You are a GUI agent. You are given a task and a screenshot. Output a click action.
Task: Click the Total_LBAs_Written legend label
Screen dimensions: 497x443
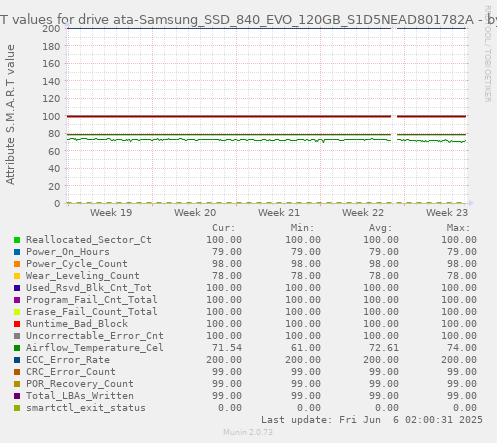click(80, 396)
